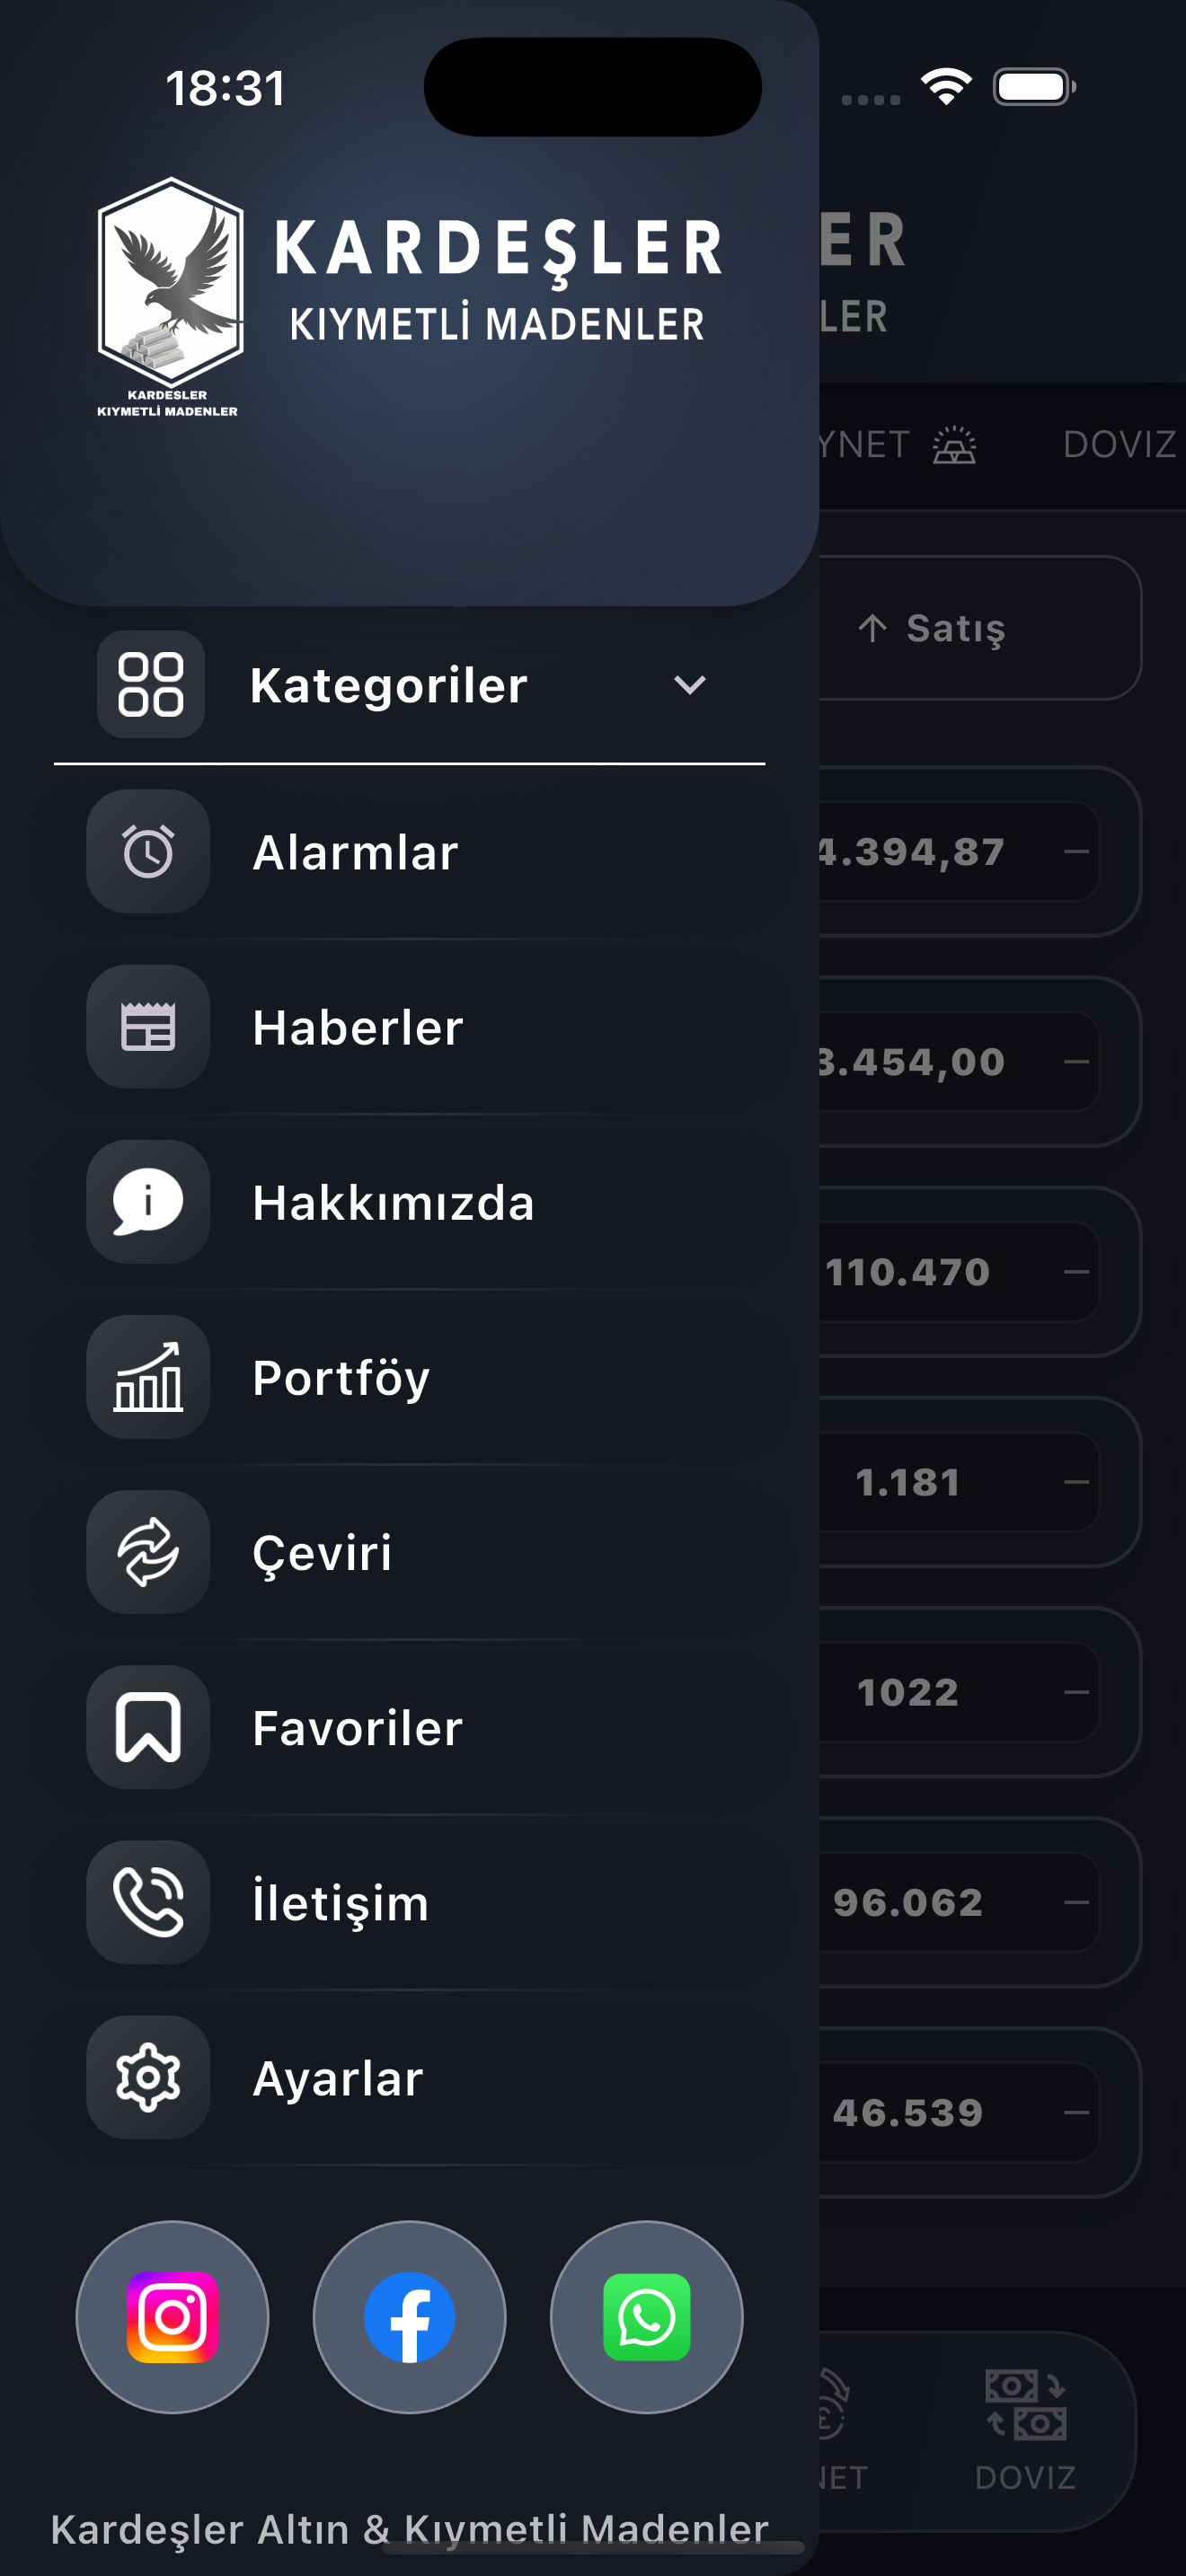
Task: Open WhatsApp contact icon
Action: click(x=646, y=2317)
